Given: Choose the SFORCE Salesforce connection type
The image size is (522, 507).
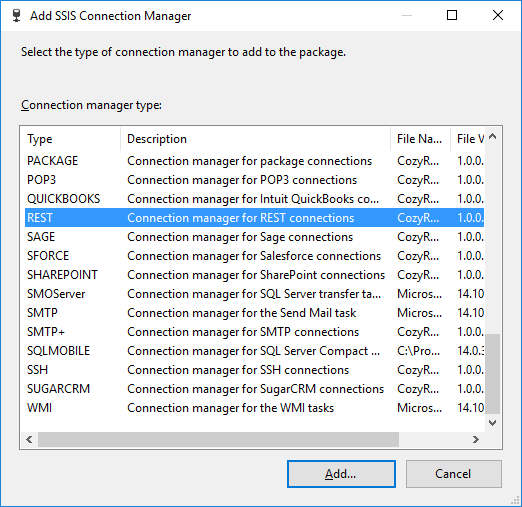Looking at the screenshot, I should (254, 256).
